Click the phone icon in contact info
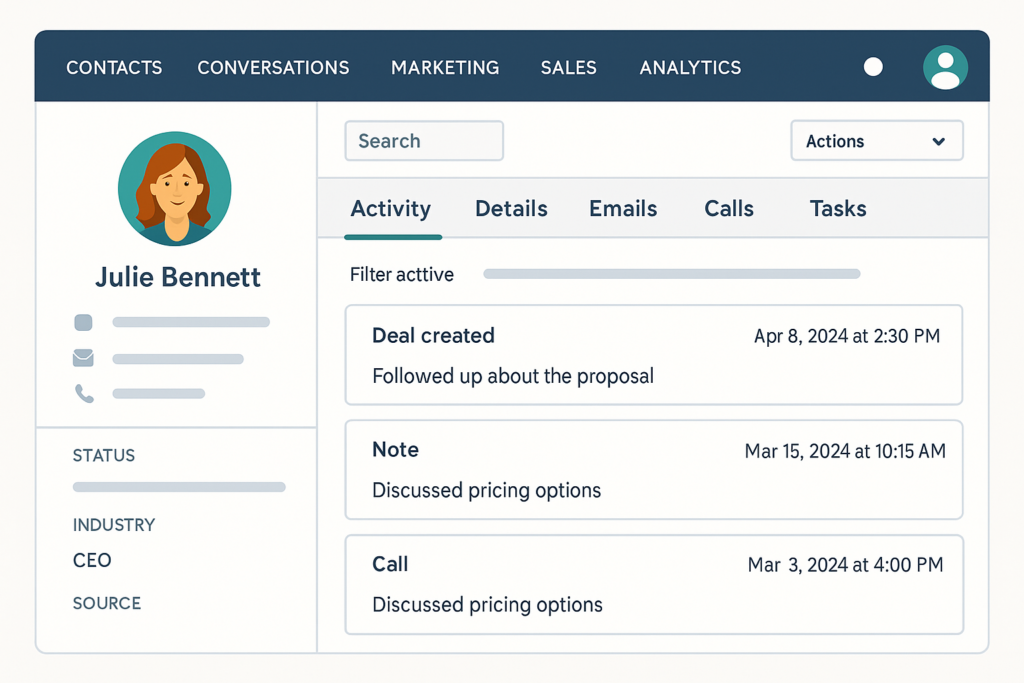1024x683 pixels. 84,393
